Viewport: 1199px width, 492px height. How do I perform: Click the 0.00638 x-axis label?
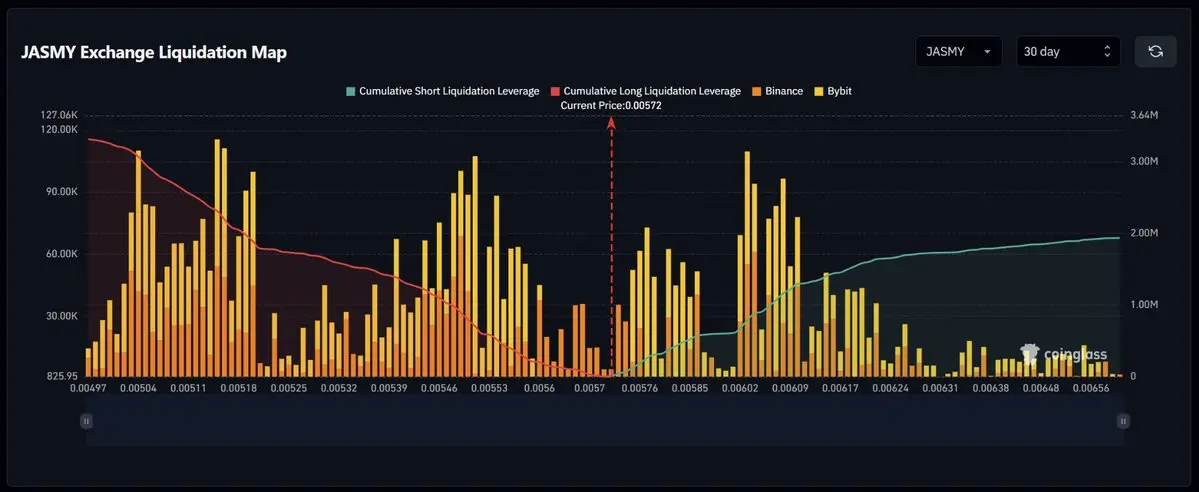coord(991,389)
